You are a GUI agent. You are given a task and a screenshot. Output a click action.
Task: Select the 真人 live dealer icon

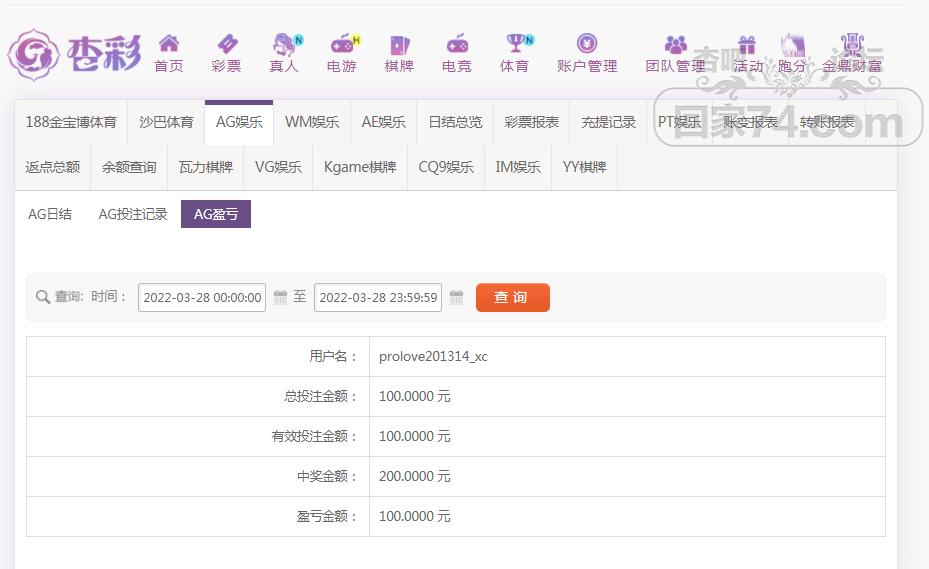tap(284, 45)
